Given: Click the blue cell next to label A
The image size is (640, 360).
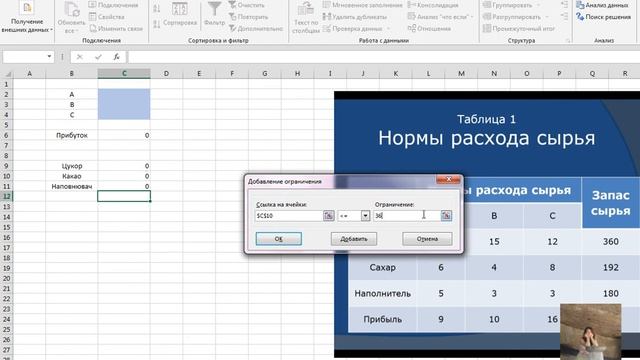Looking at the screenshot, I should coord(124,94).
